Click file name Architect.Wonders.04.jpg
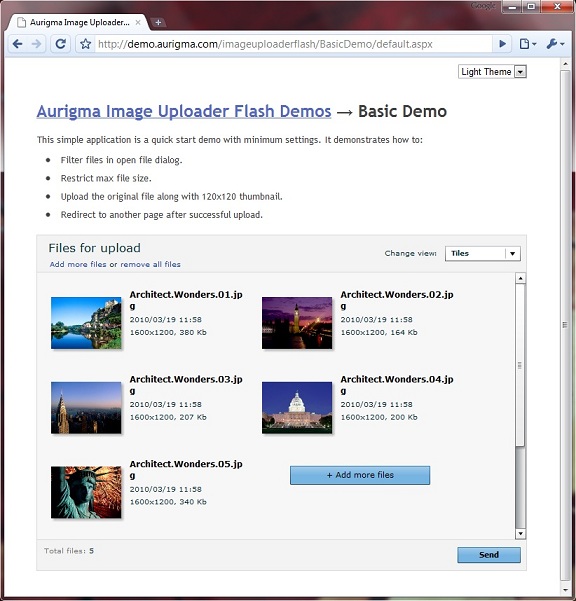The image size is (576, 601). [397, 385]
